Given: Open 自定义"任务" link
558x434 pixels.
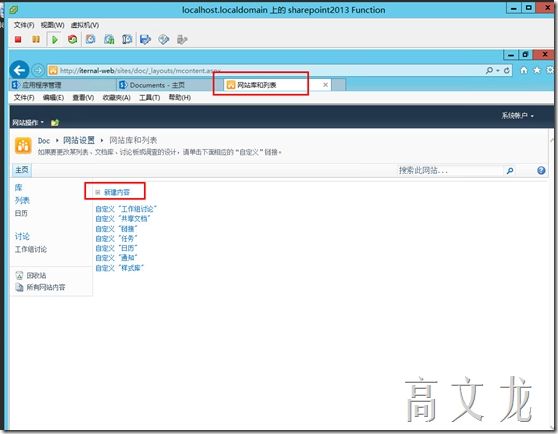Looking at the screenshot, I should [116, 238].
